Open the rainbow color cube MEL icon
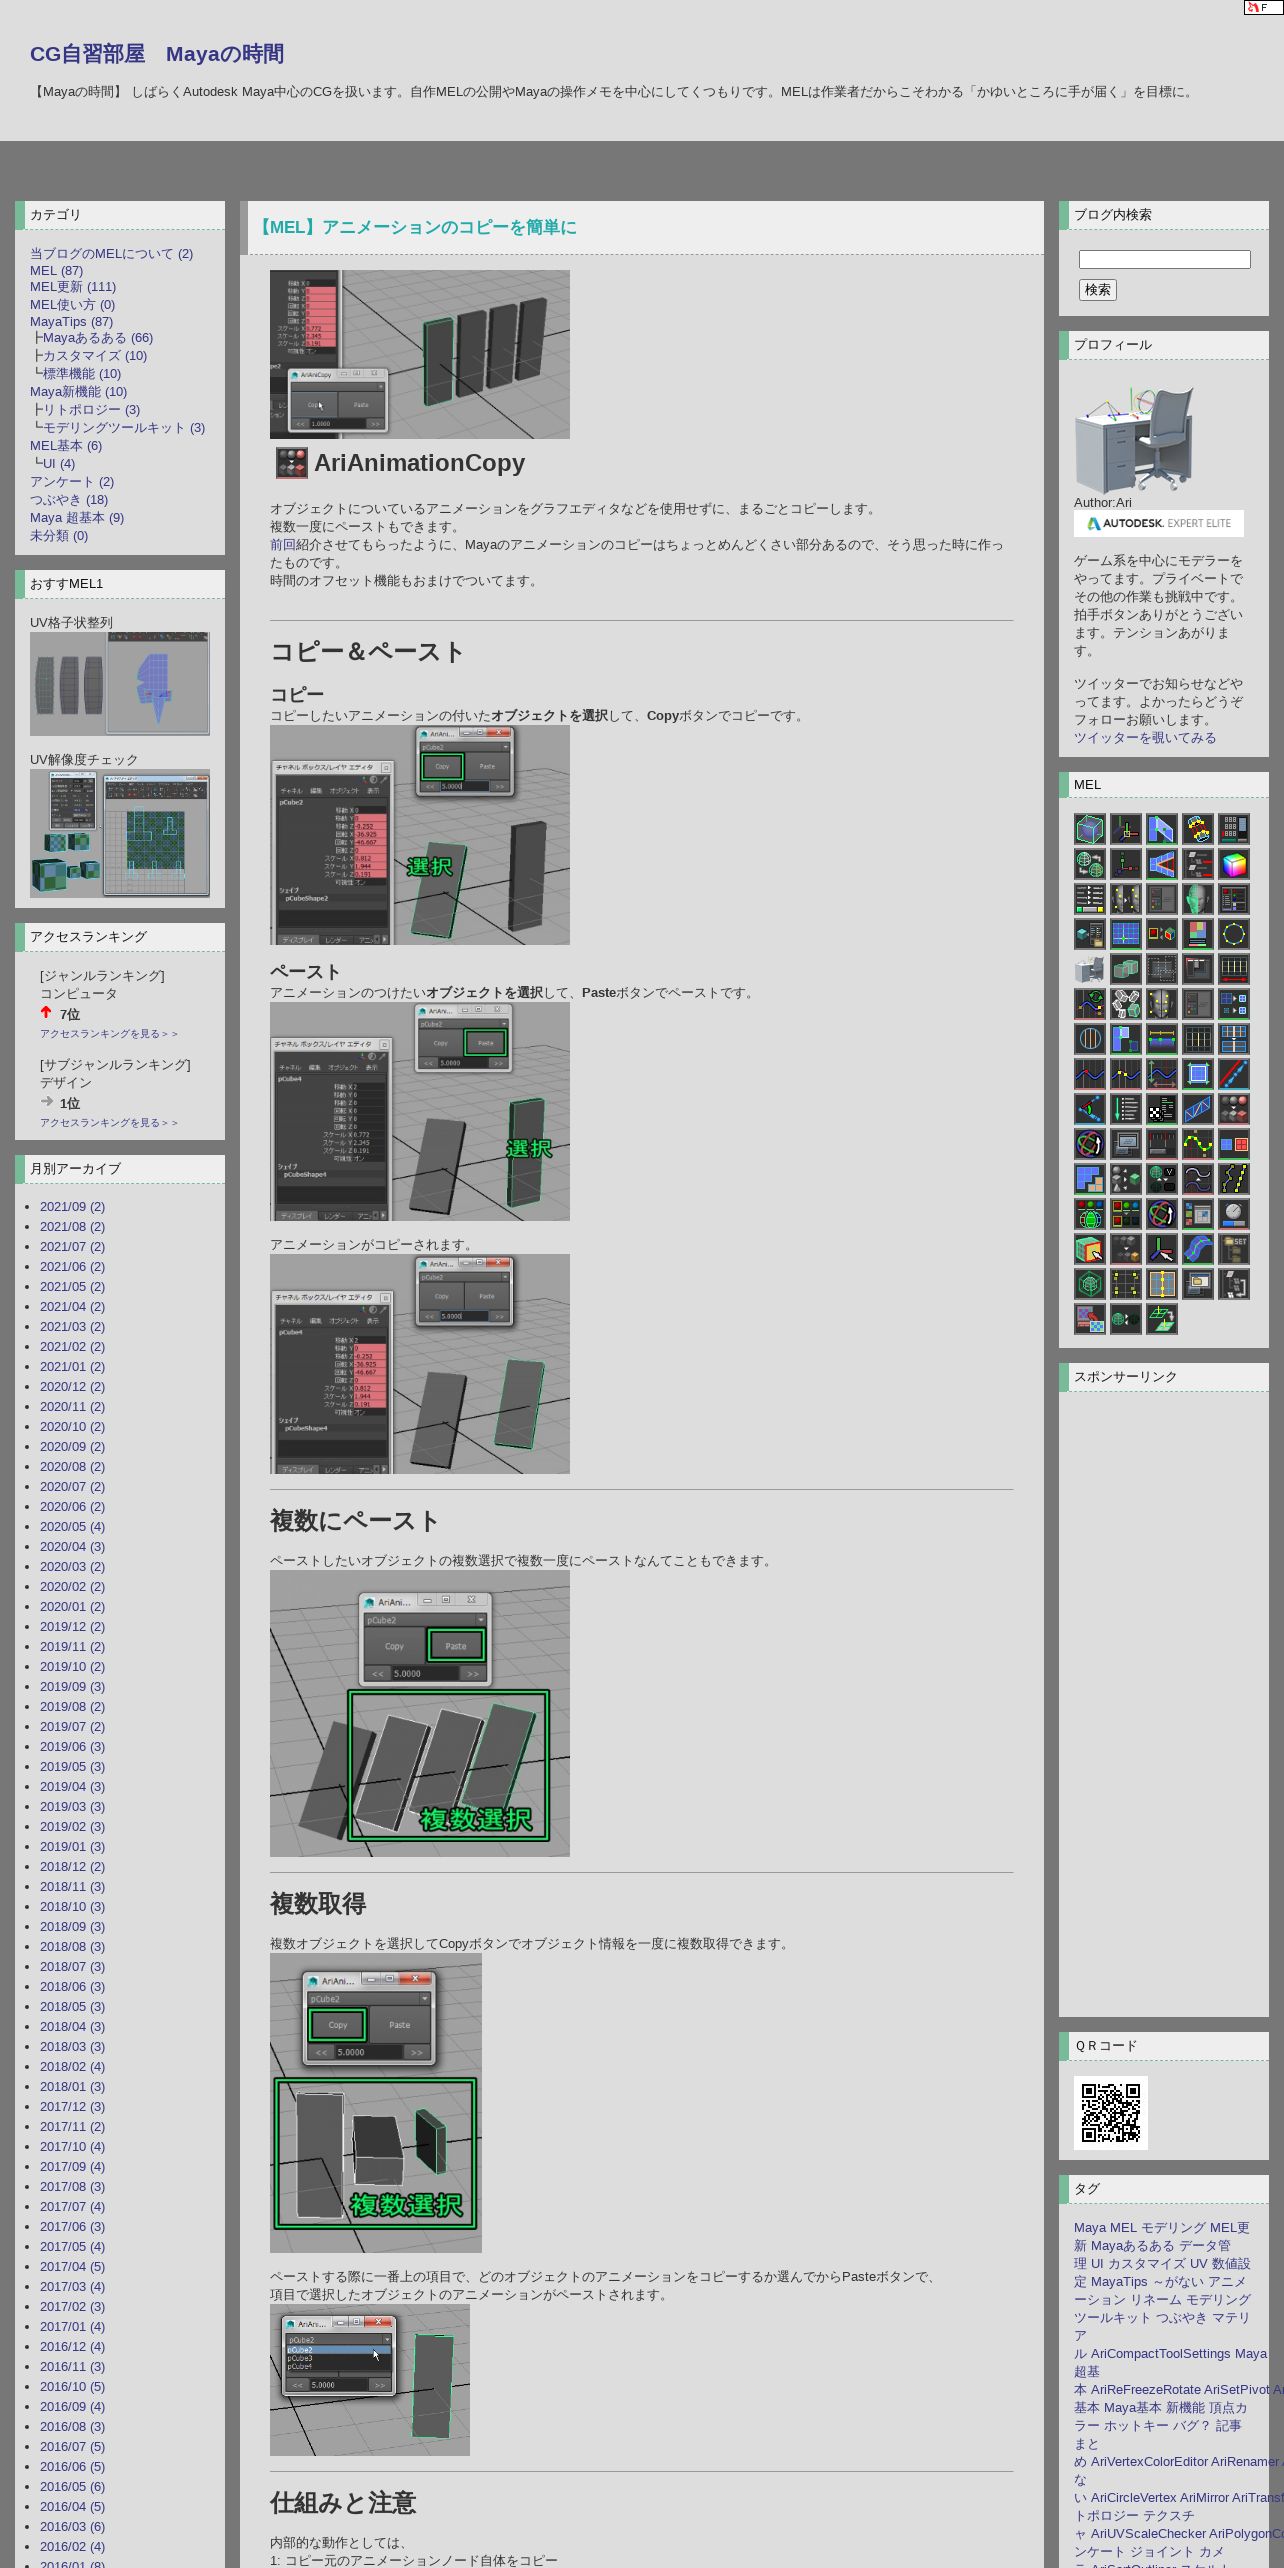This screenshot has width=1284, height=2568. (x=1234, y=864)
